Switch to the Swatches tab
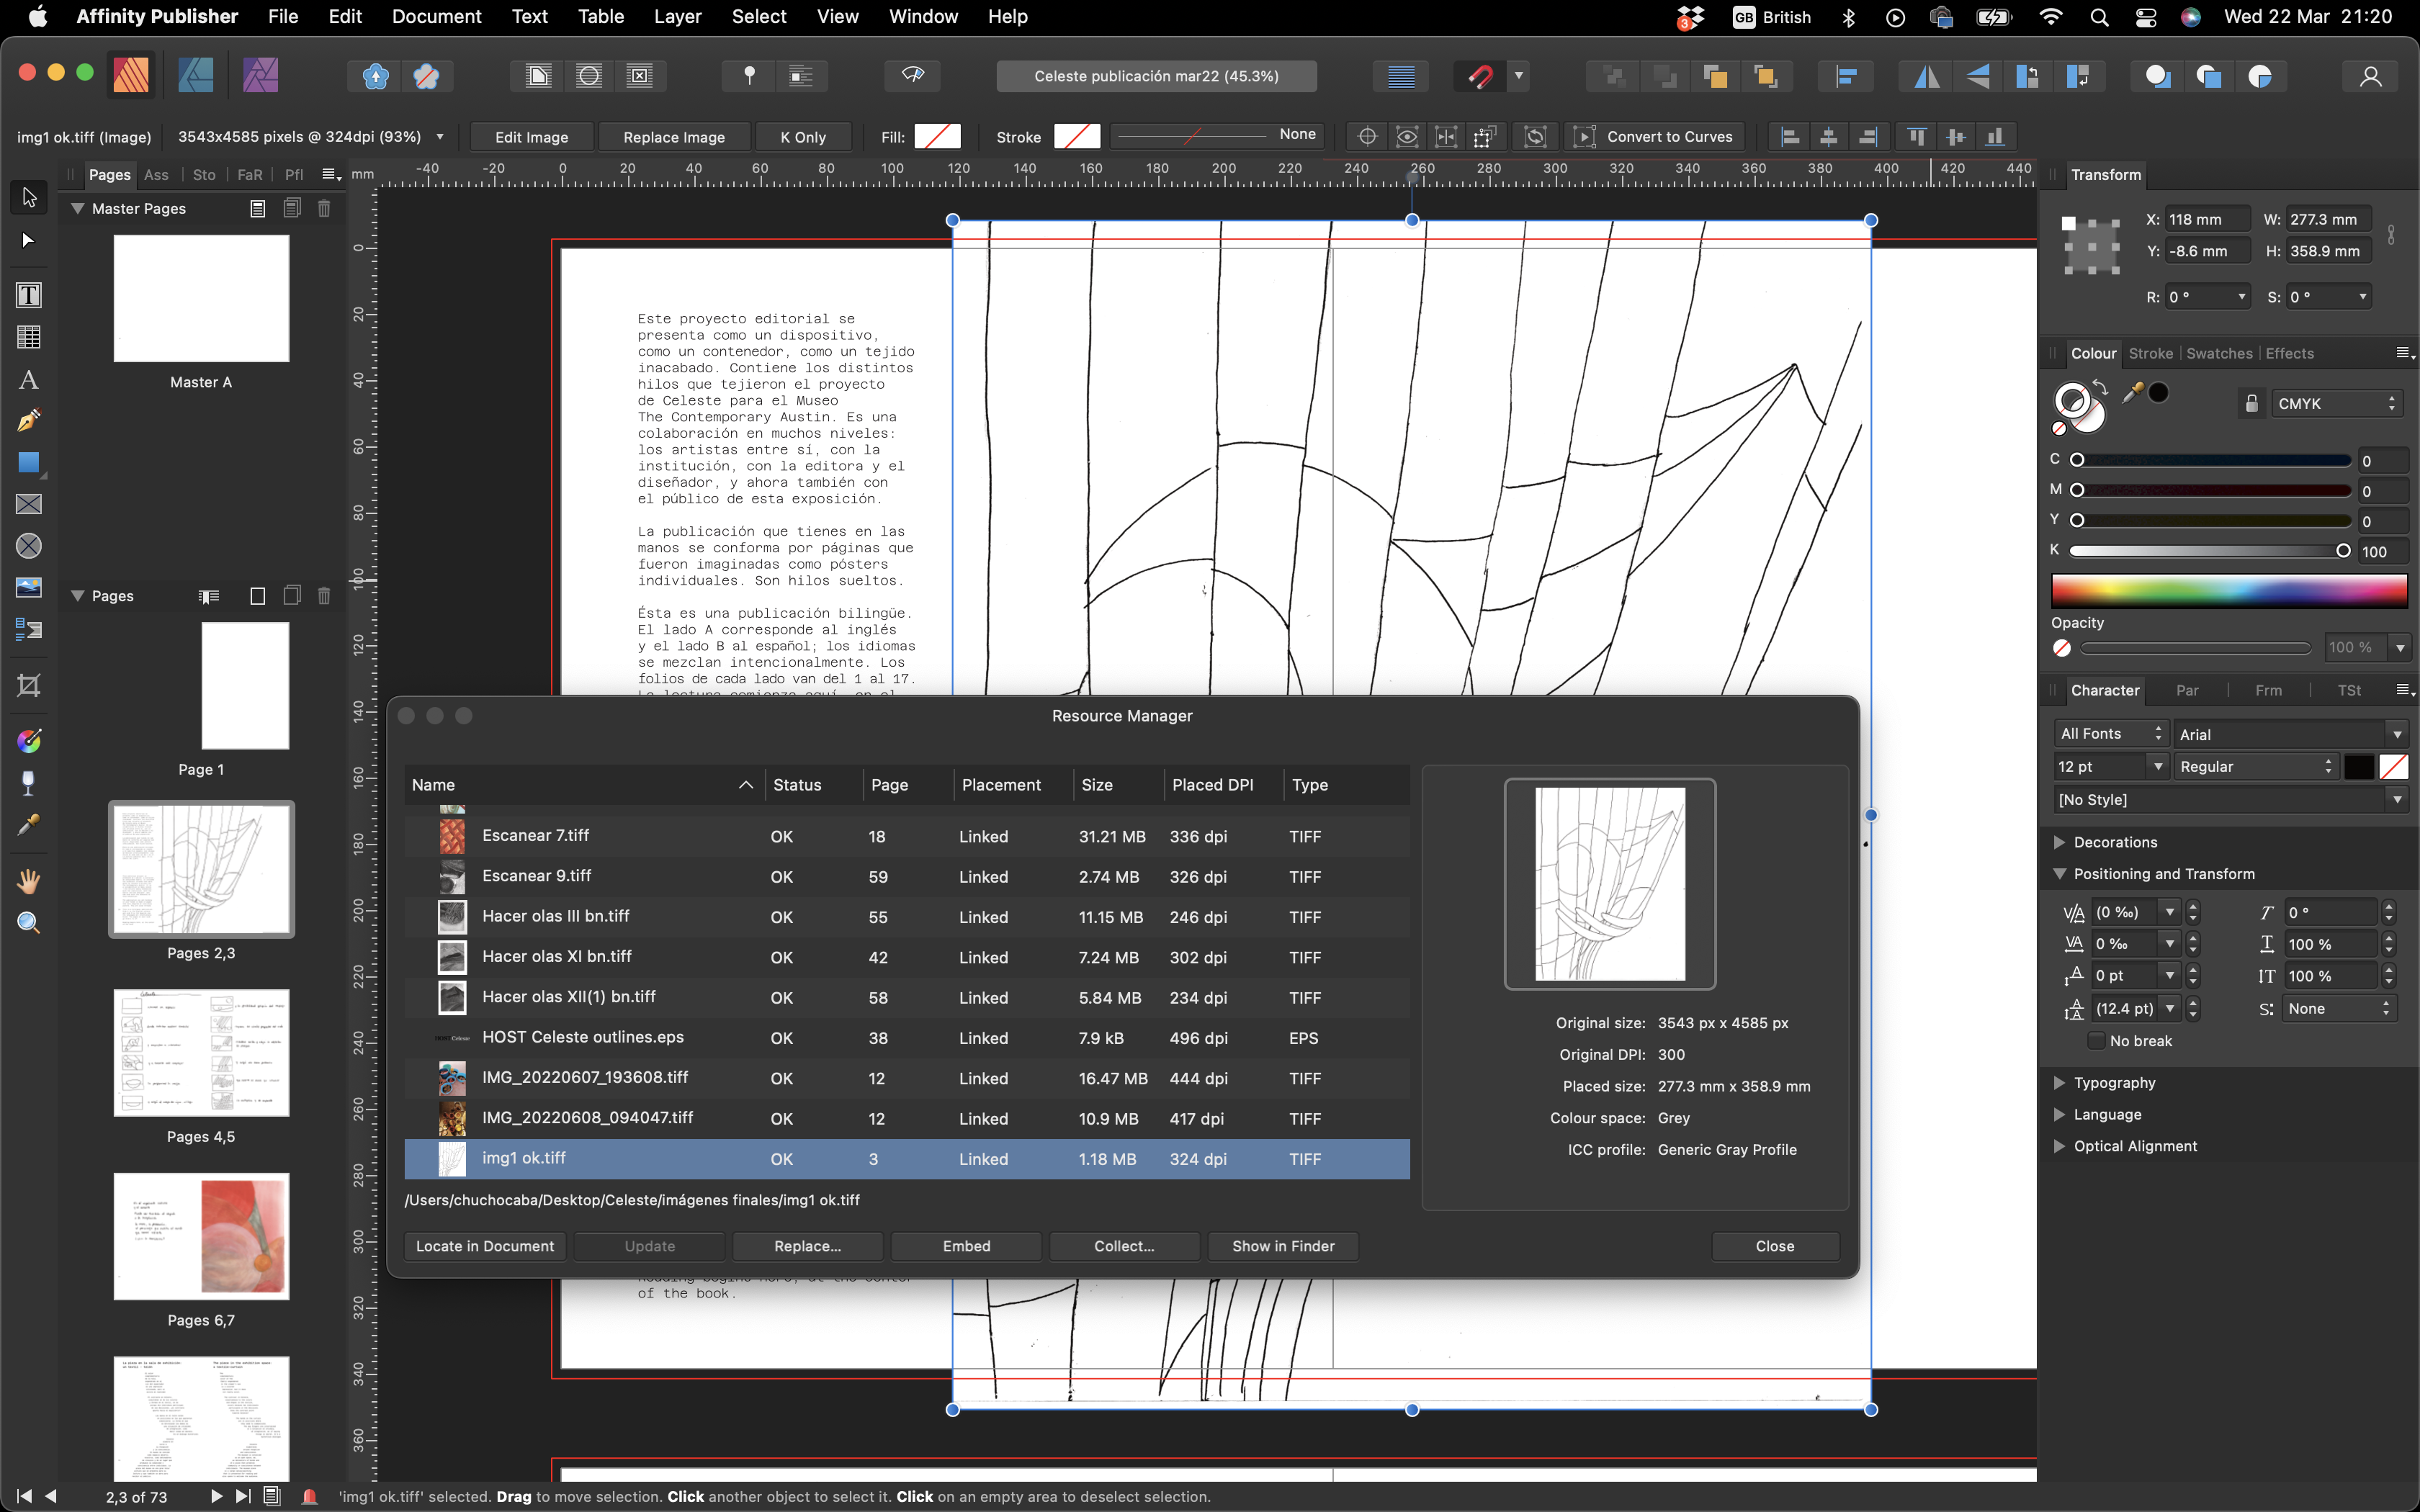The height and width of the screenshot is (1512, 2420). click(x=2218, y=353)
